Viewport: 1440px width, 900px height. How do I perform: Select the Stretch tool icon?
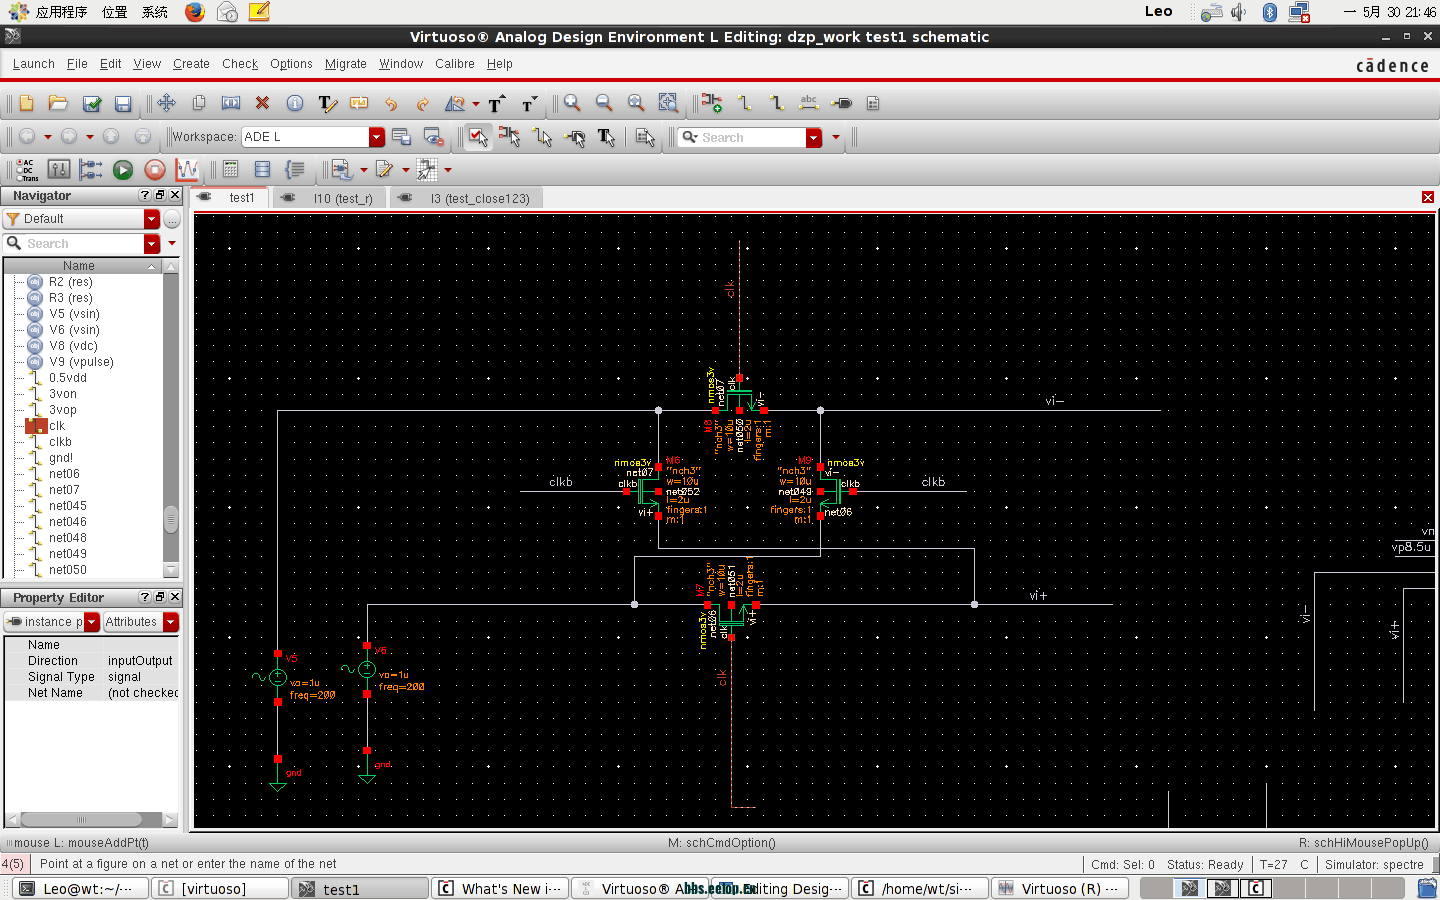click(x=231, y=103)
